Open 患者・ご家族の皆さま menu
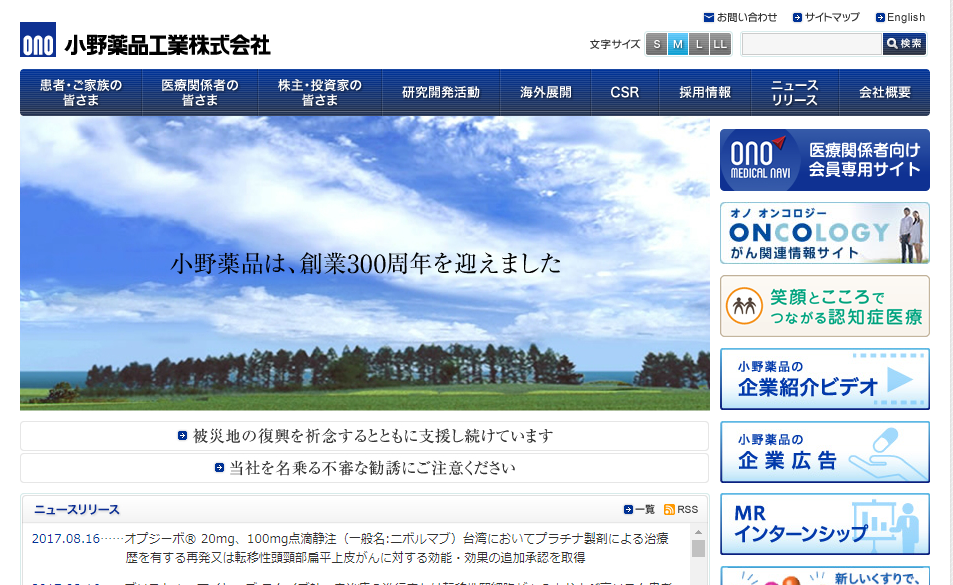Screen dimensions: 953x585 click(81, 92)
